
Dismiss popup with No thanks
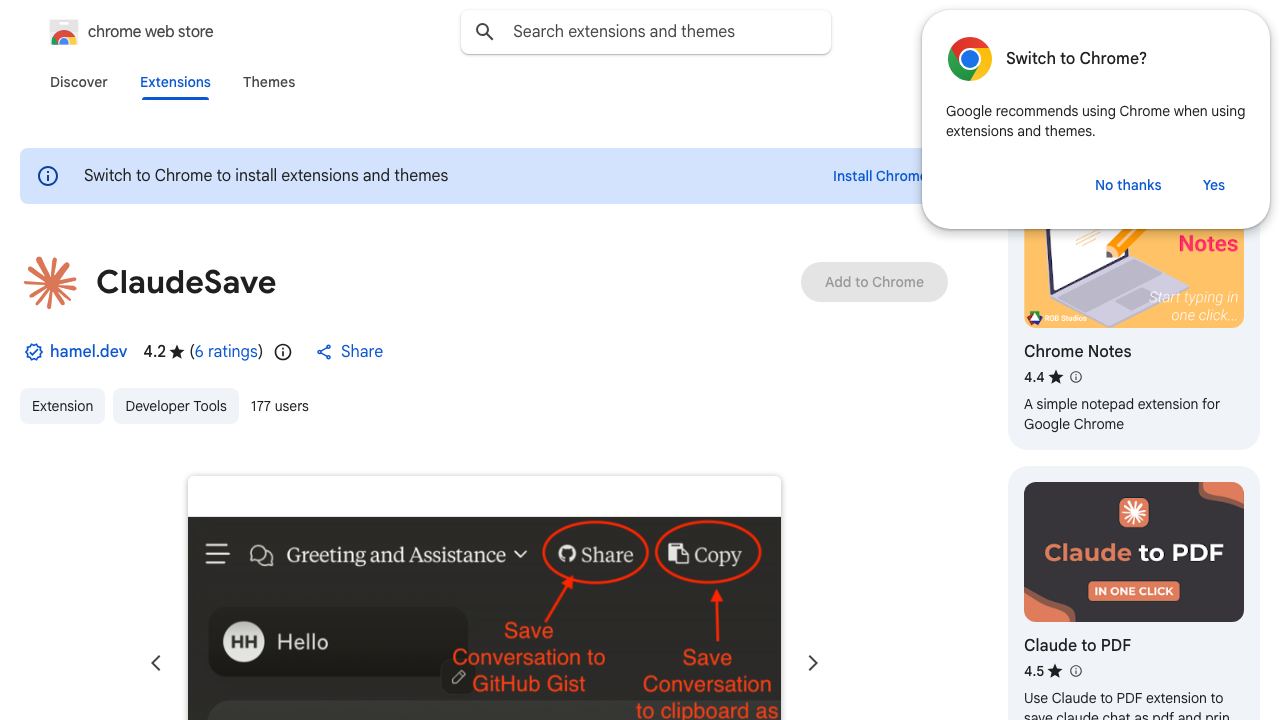[x=1128, y=185]
